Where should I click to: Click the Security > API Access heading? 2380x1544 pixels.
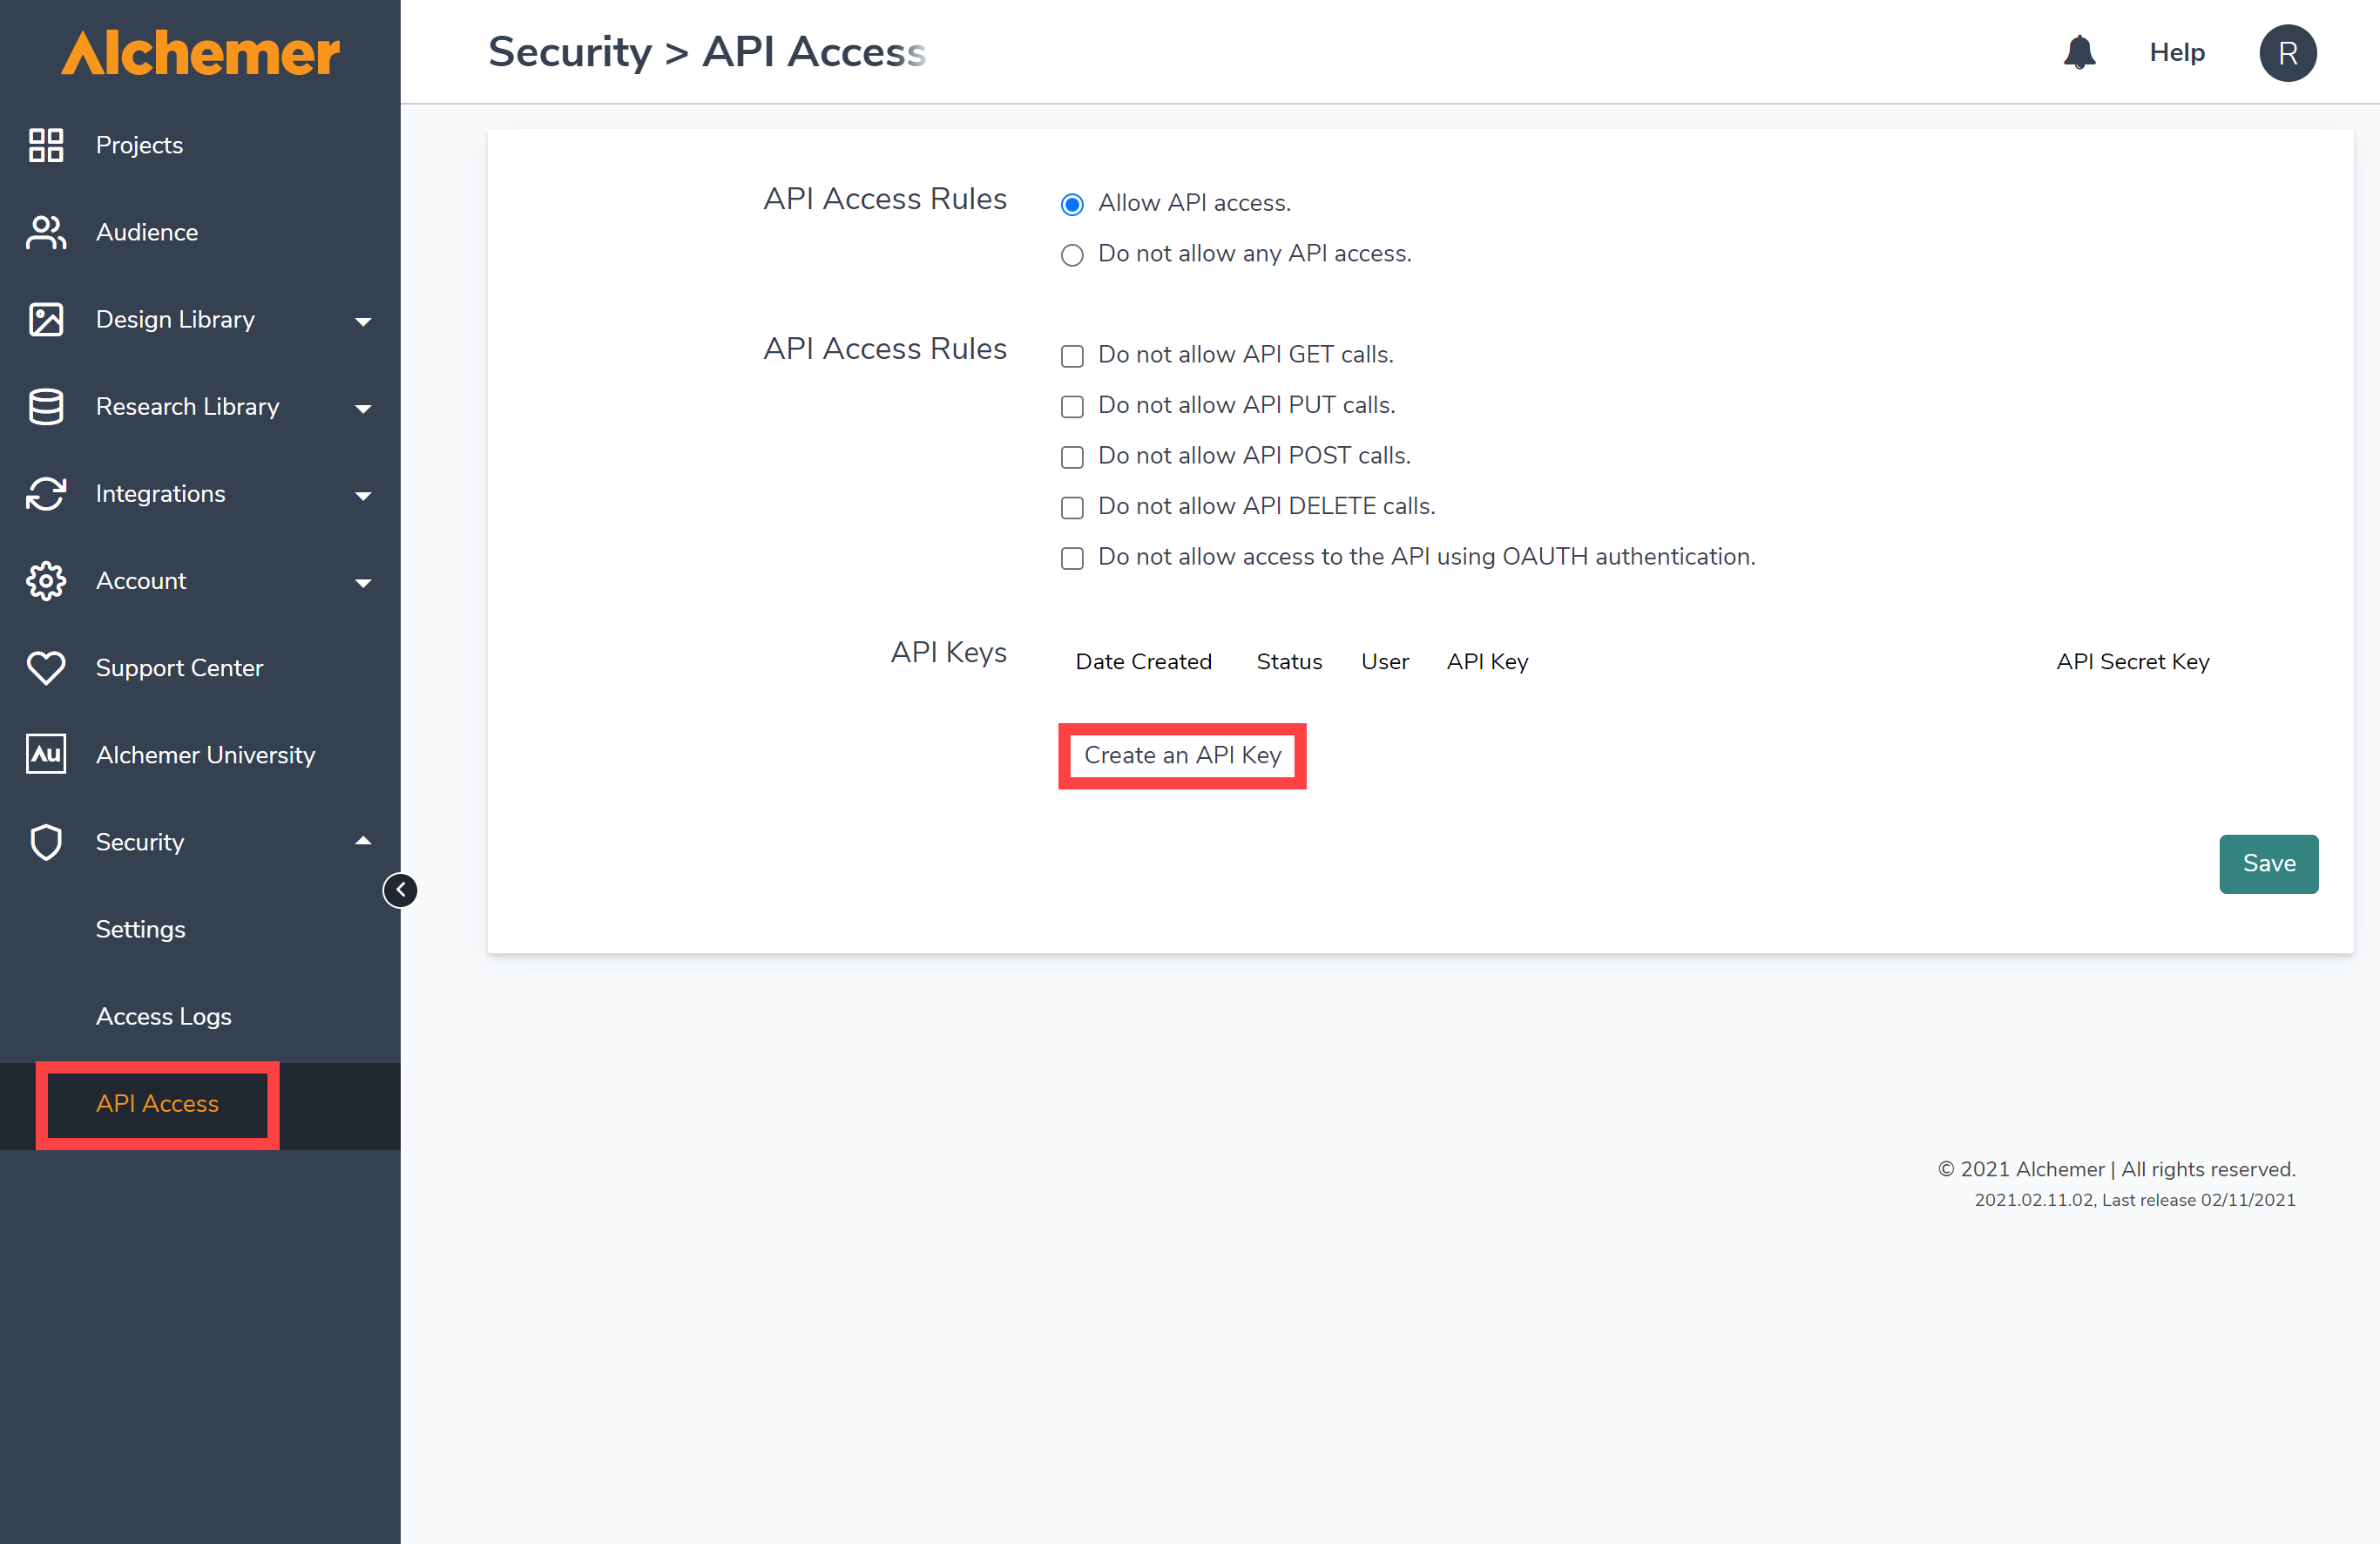707,51
